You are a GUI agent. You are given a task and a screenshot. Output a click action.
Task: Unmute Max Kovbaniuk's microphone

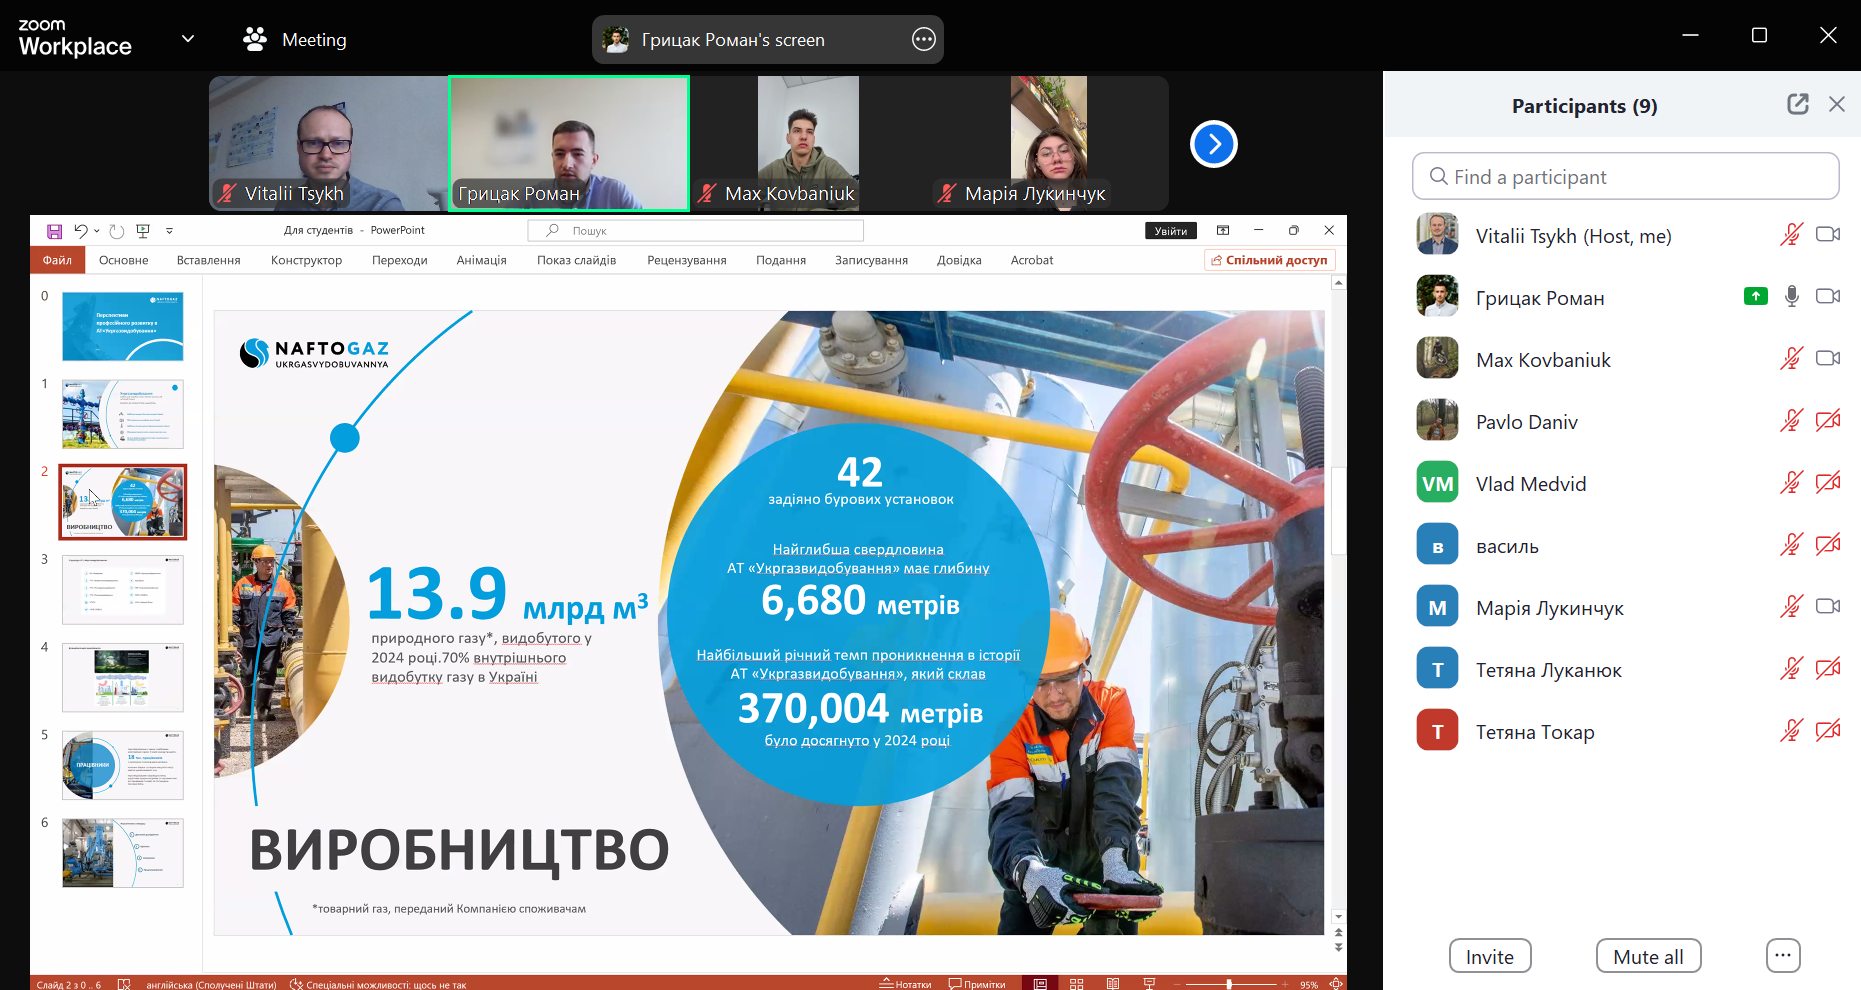[x=1791, y=358]
